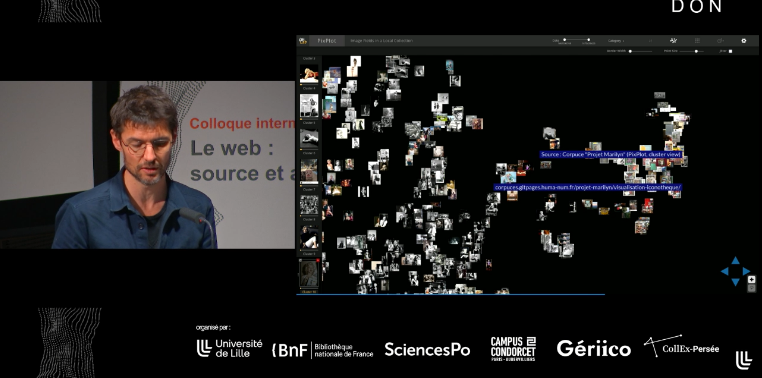The width and height of the screenshot is (762, 378).
Task: Pan left with the blue left arrow
Action: (x=725, y=272)
